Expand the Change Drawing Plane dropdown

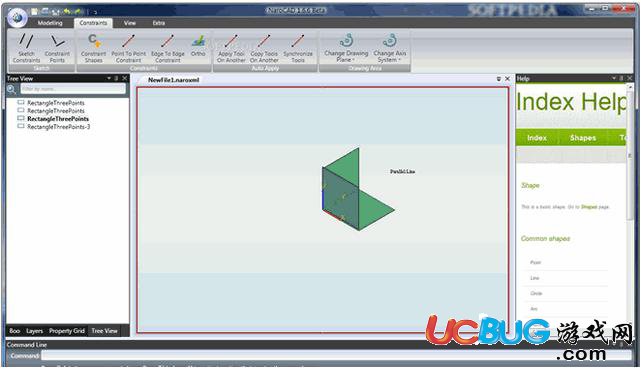[x=346, y=48]
